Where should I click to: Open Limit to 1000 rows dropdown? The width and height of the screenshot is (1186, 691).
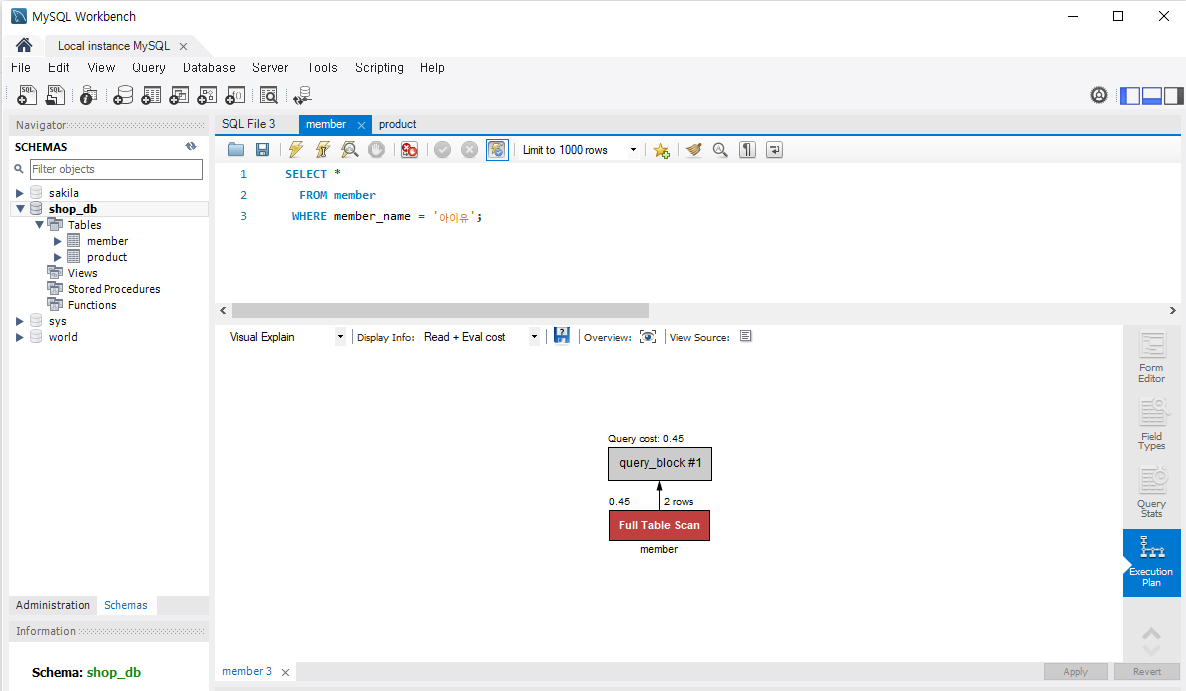pos(633,150)
